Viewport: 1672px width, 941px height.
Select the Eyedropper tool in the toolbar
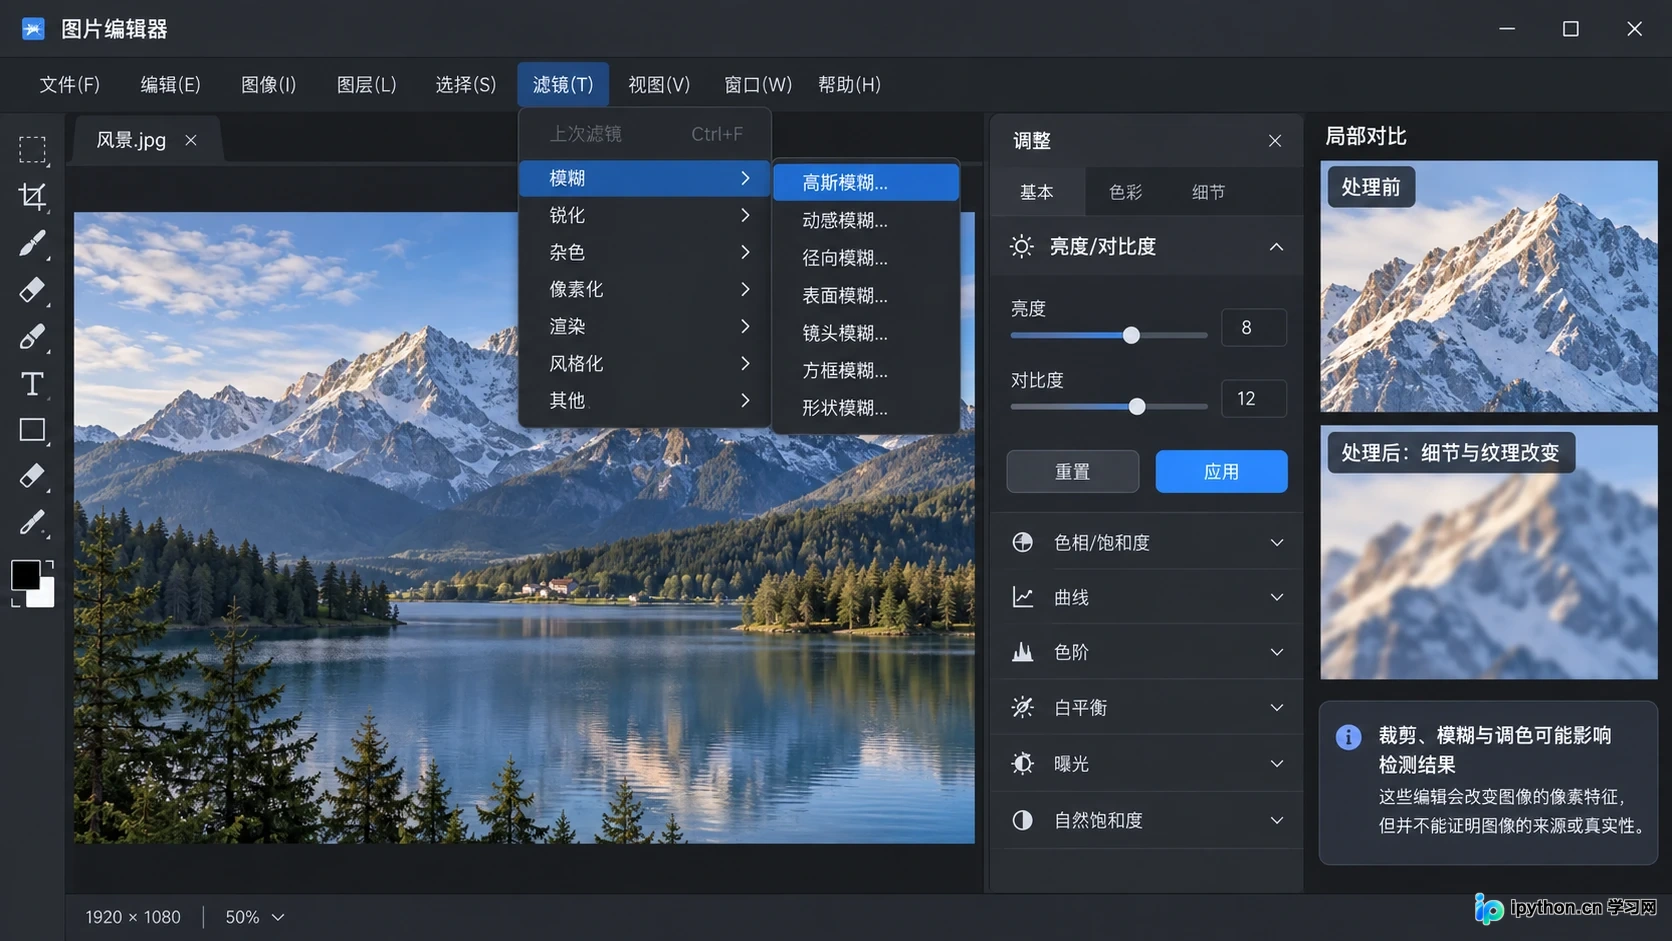[33, 523]
